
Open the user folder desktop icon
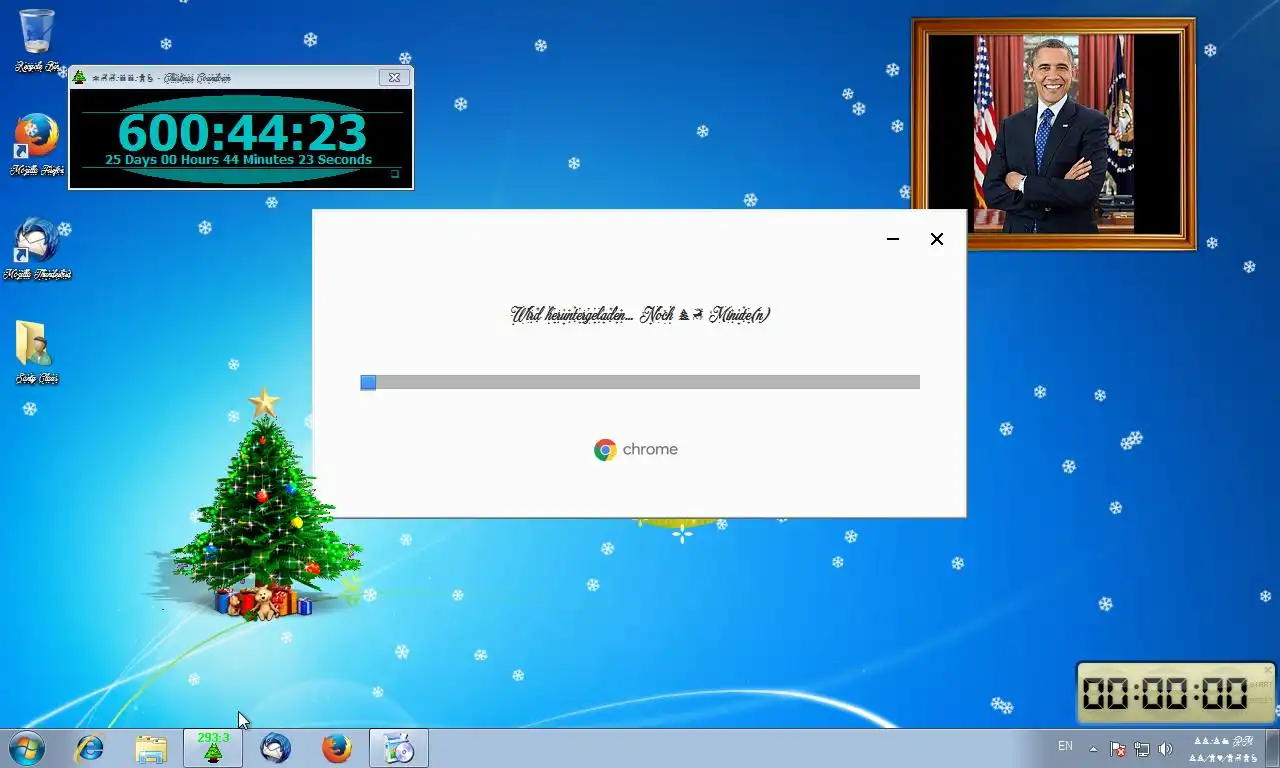click(x=37, y=353)
